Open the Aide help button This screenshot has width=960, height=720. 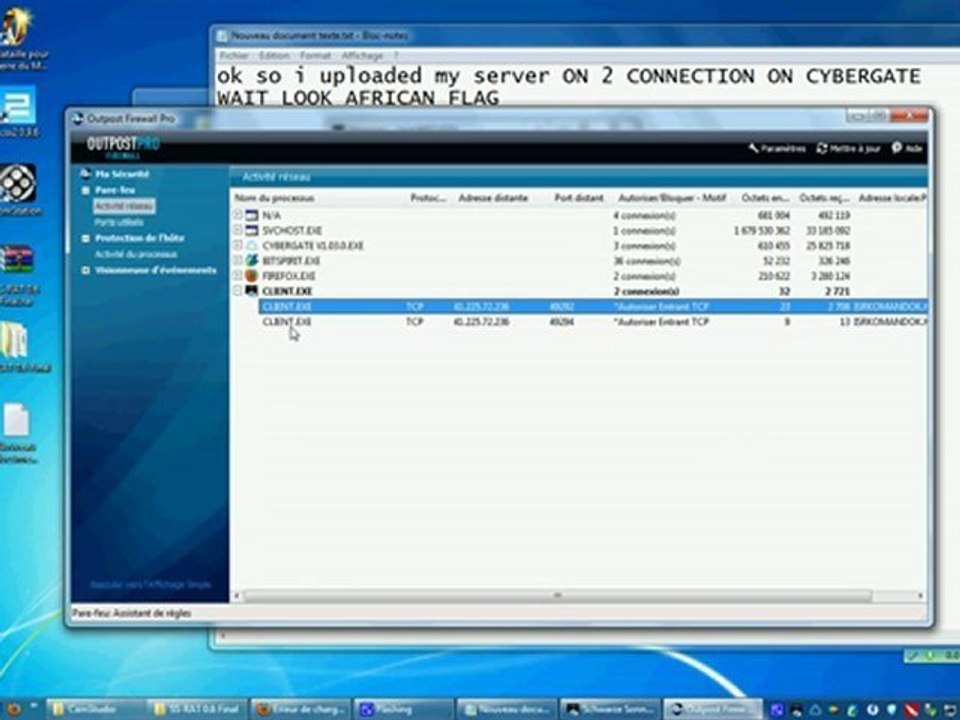click(x=907, y=148)
